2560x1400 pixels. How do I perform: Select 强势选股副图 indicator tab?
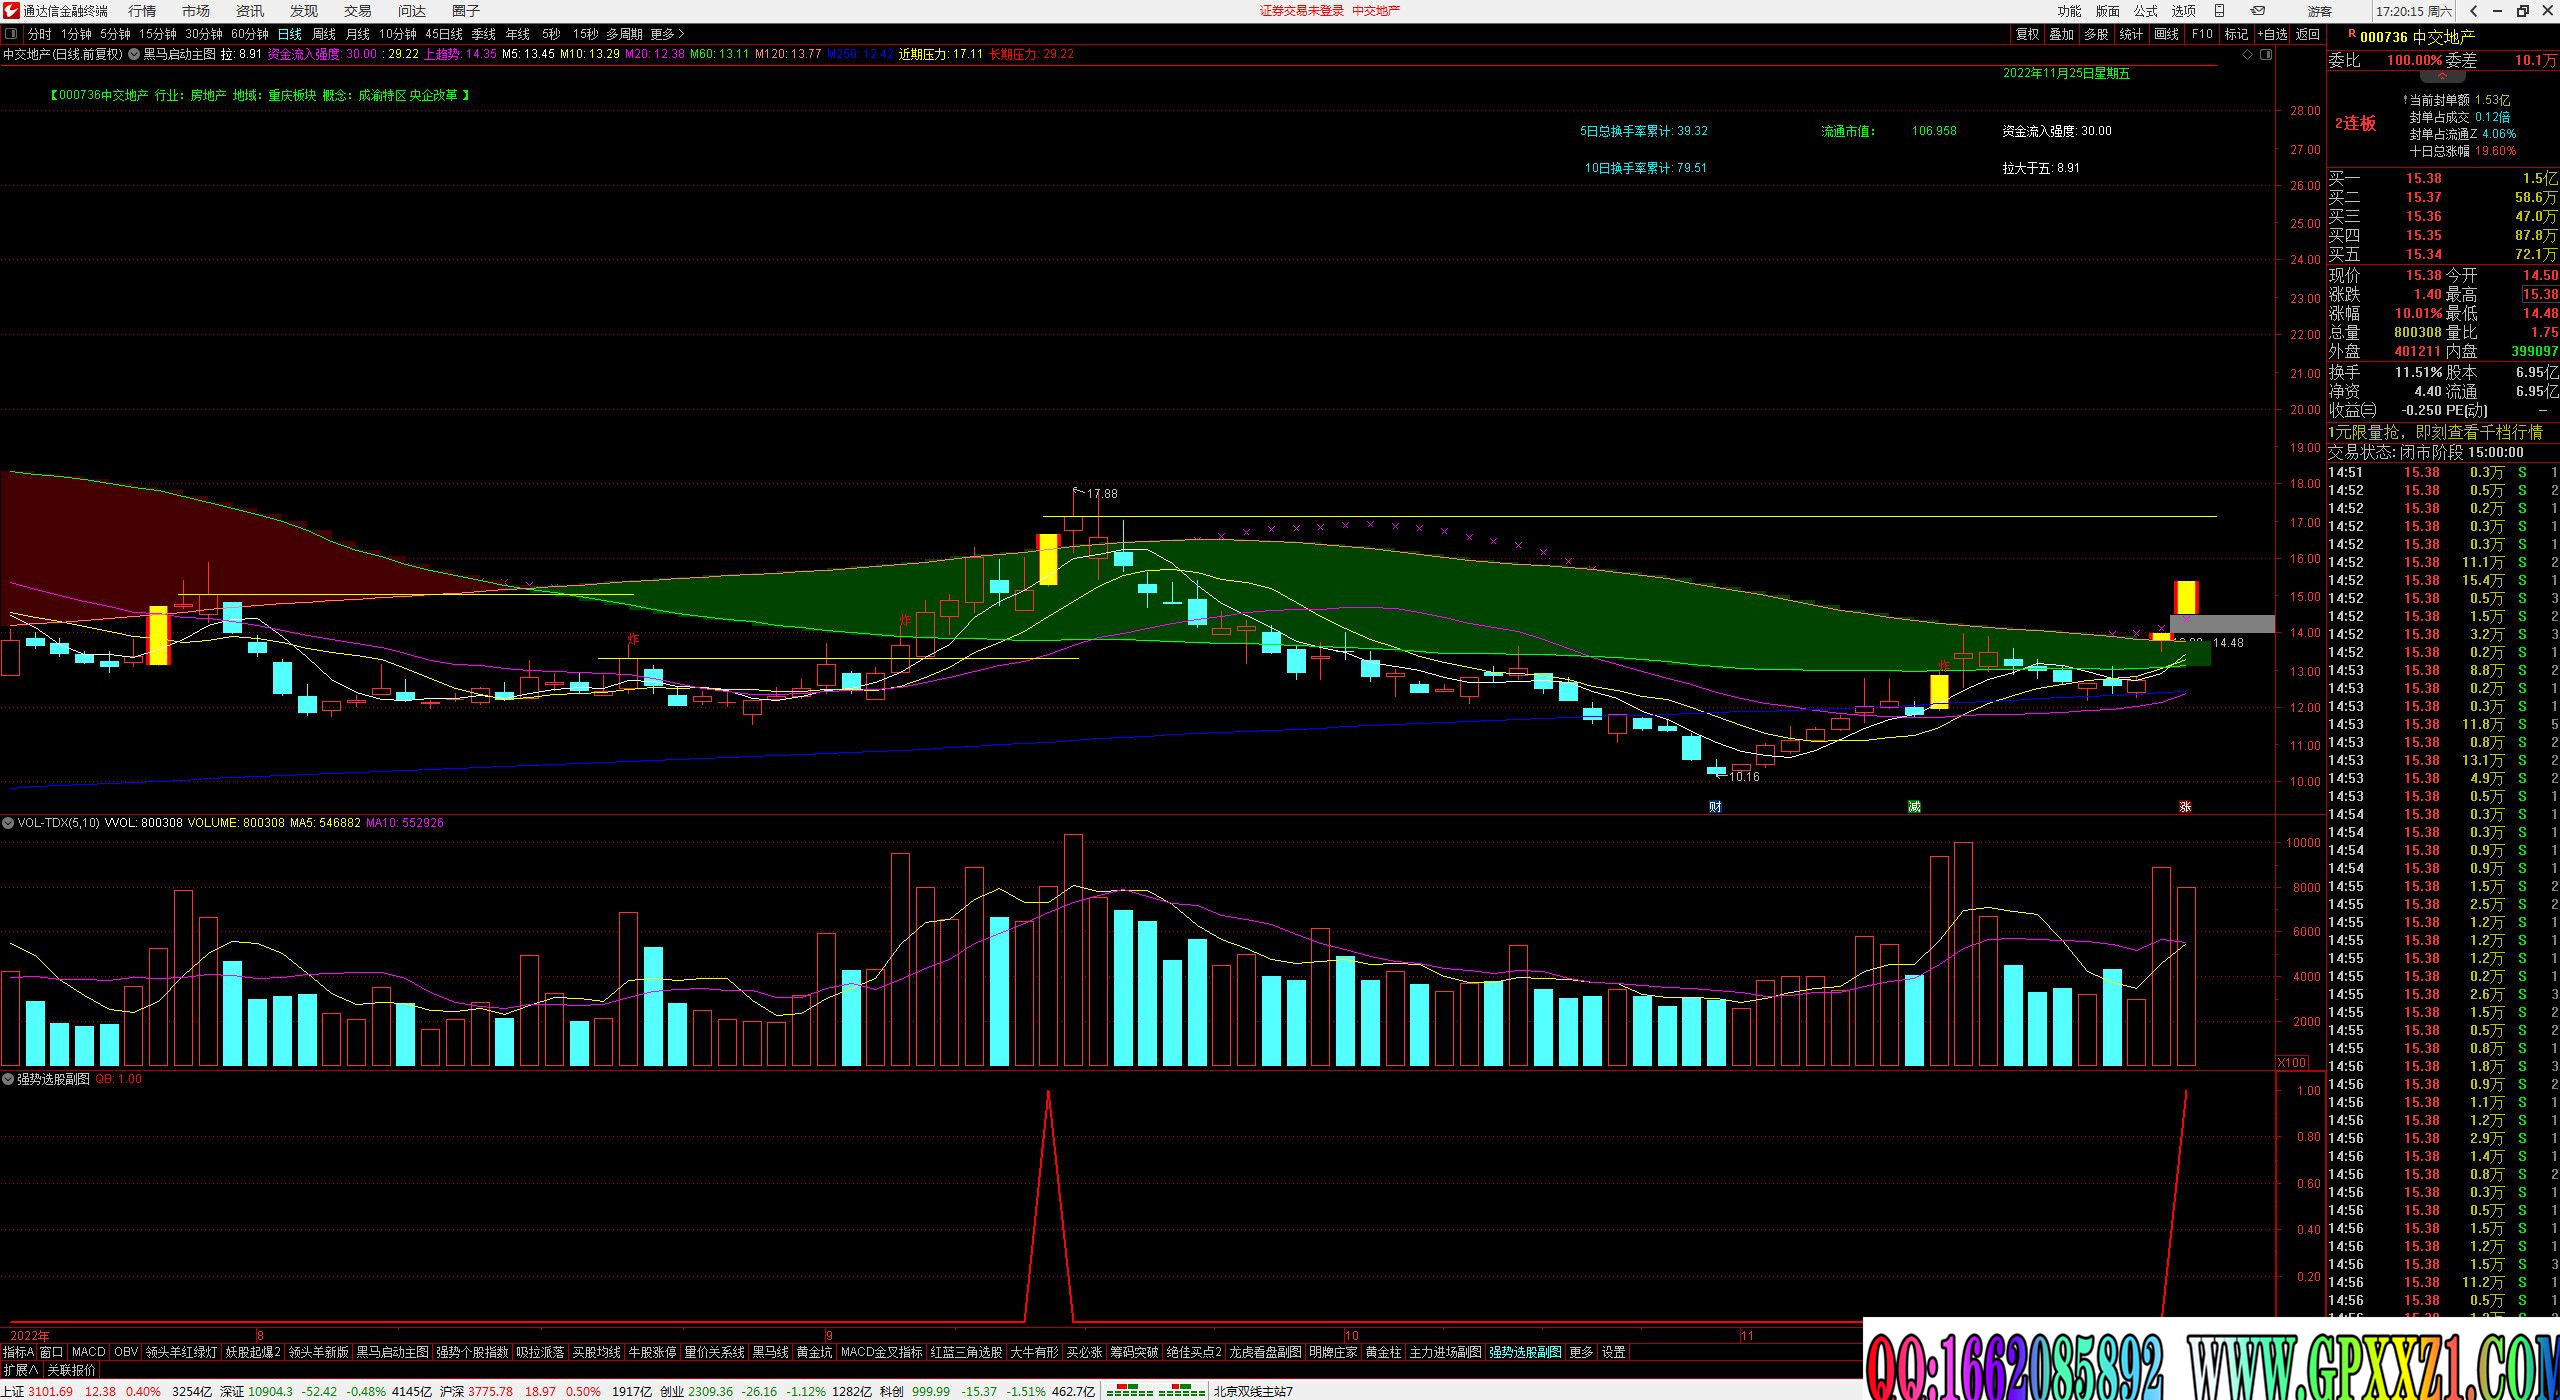pos(1525,1352)
